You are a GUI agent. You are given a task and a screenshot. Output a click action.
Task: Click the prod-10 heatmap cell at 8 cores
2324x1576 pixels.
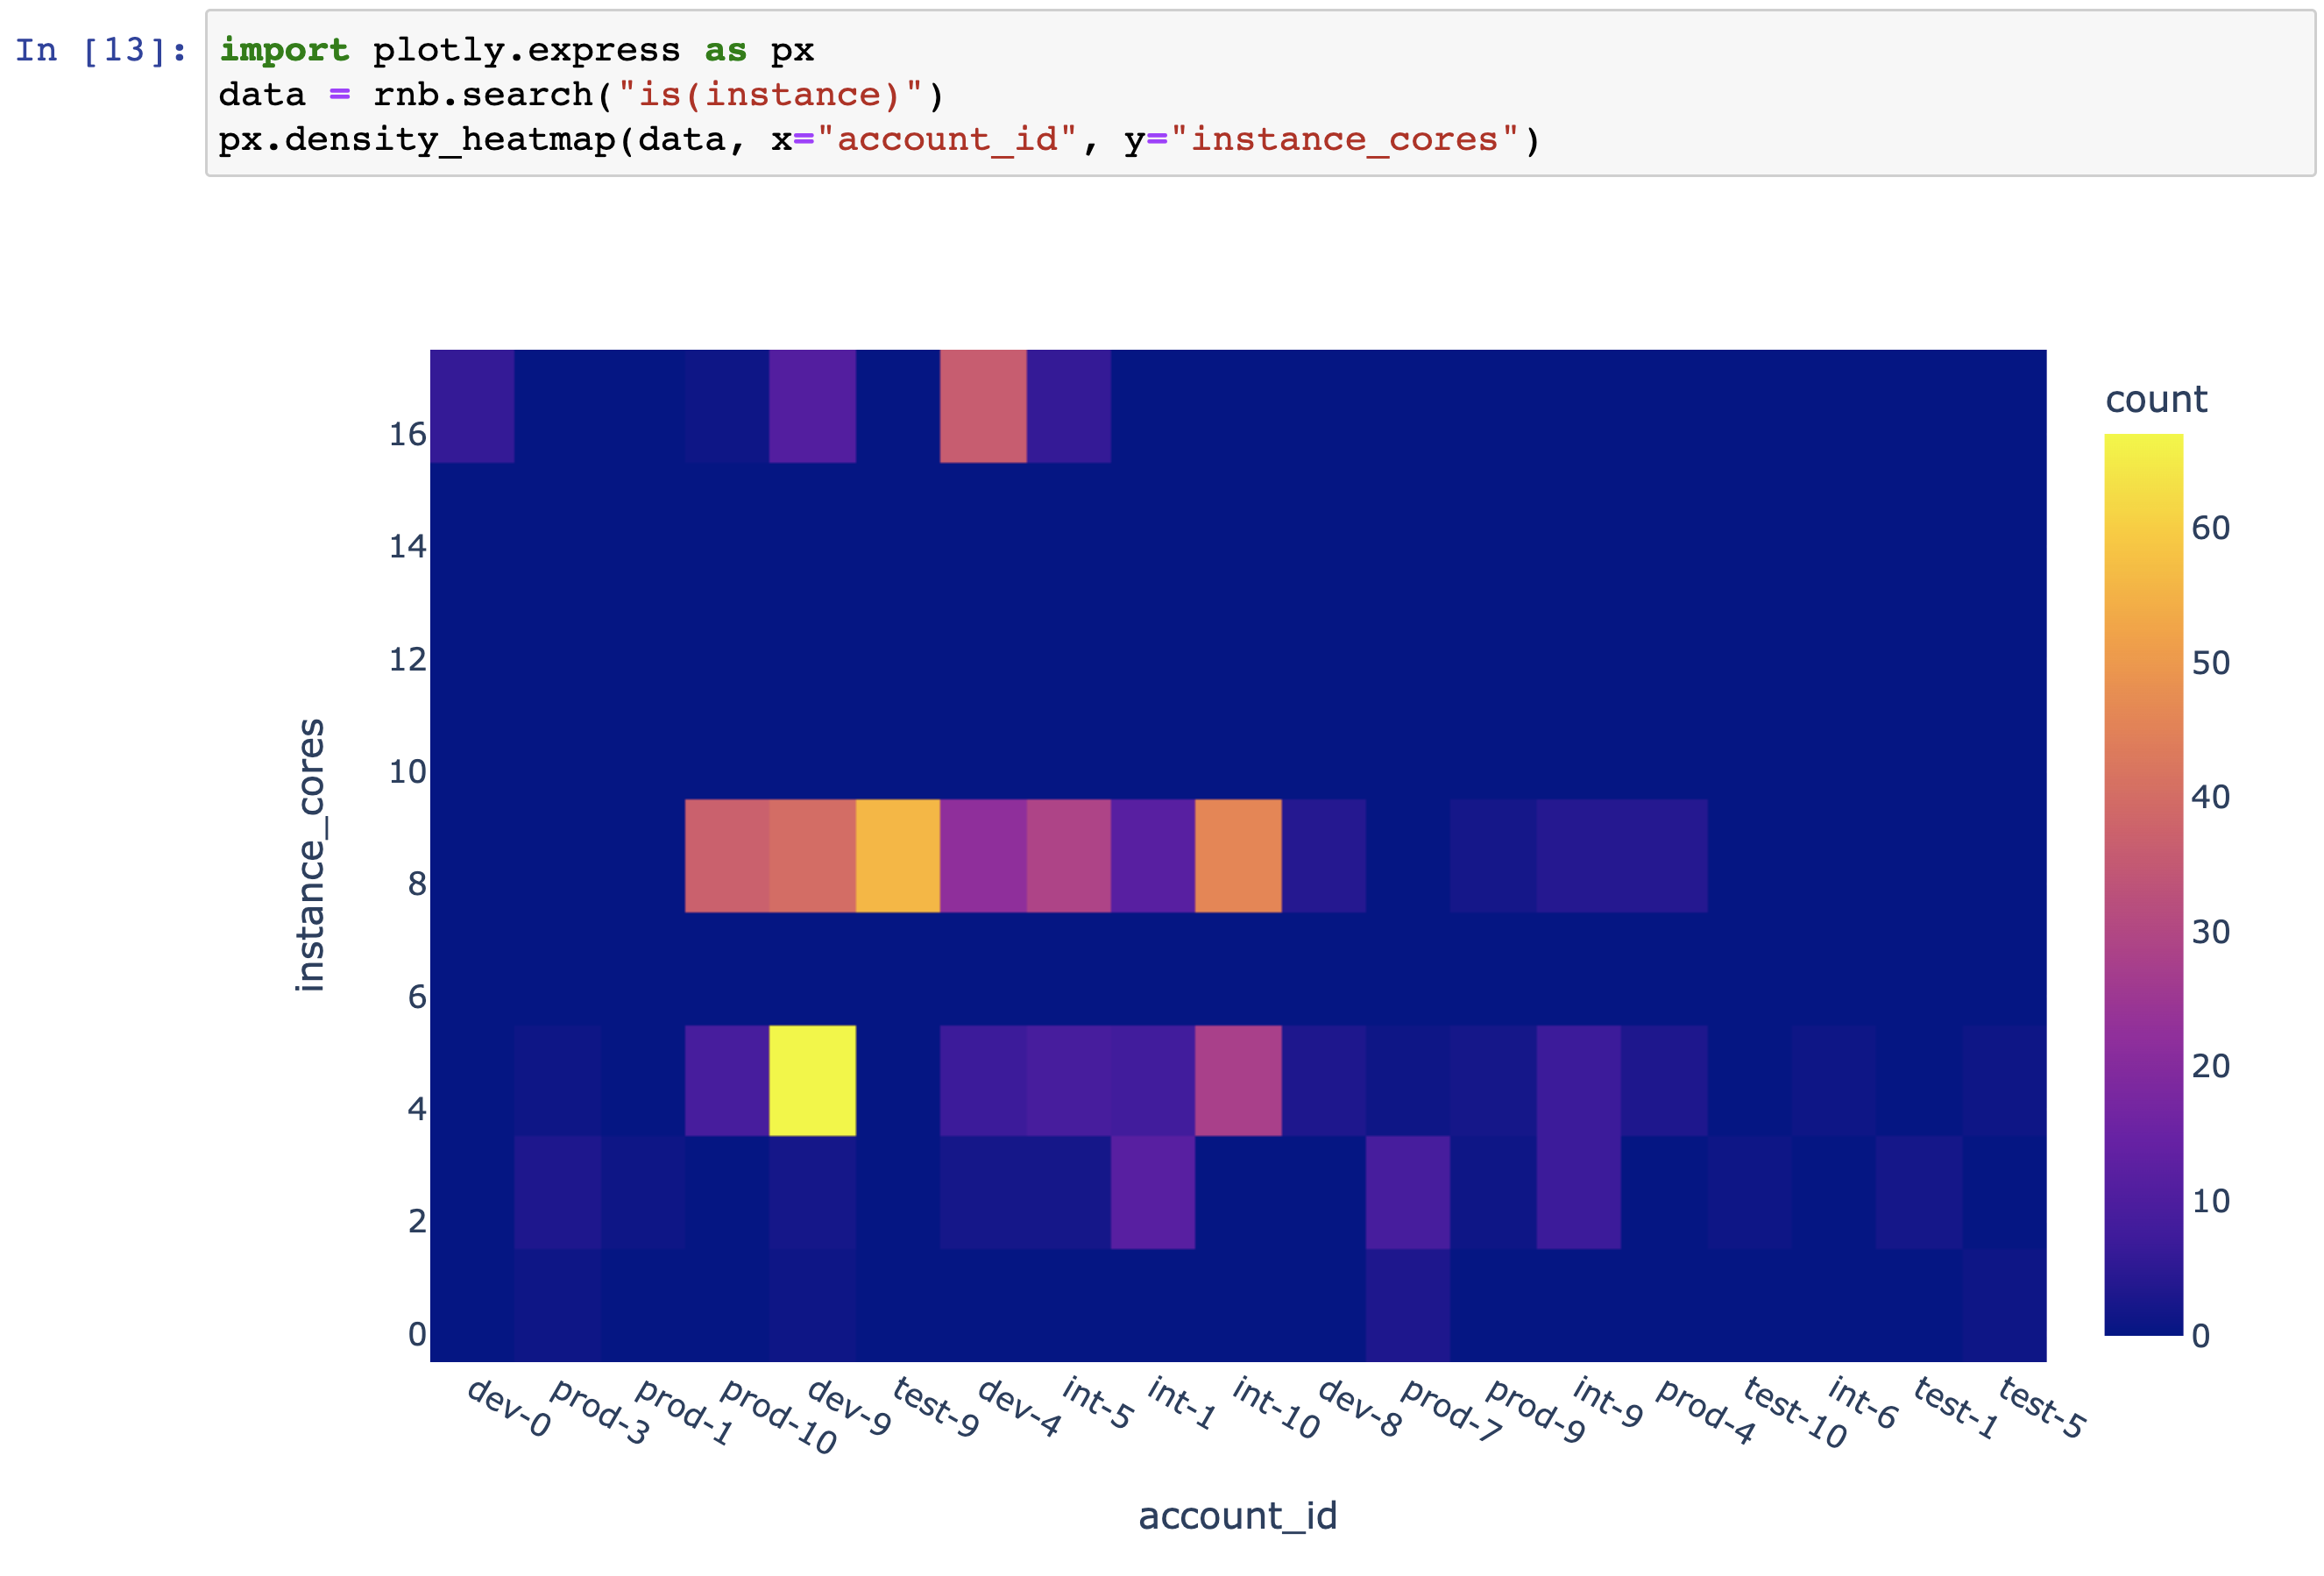[727, 855]
